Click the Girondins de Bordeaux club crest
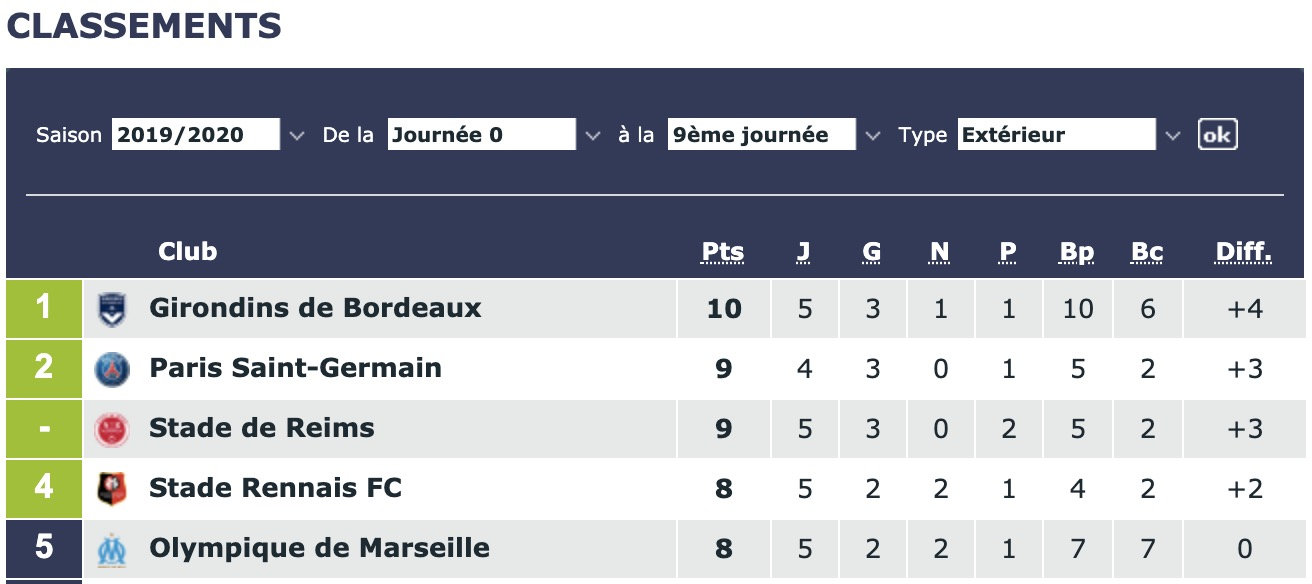1312x584 pixels. click(x=111, y=309)
